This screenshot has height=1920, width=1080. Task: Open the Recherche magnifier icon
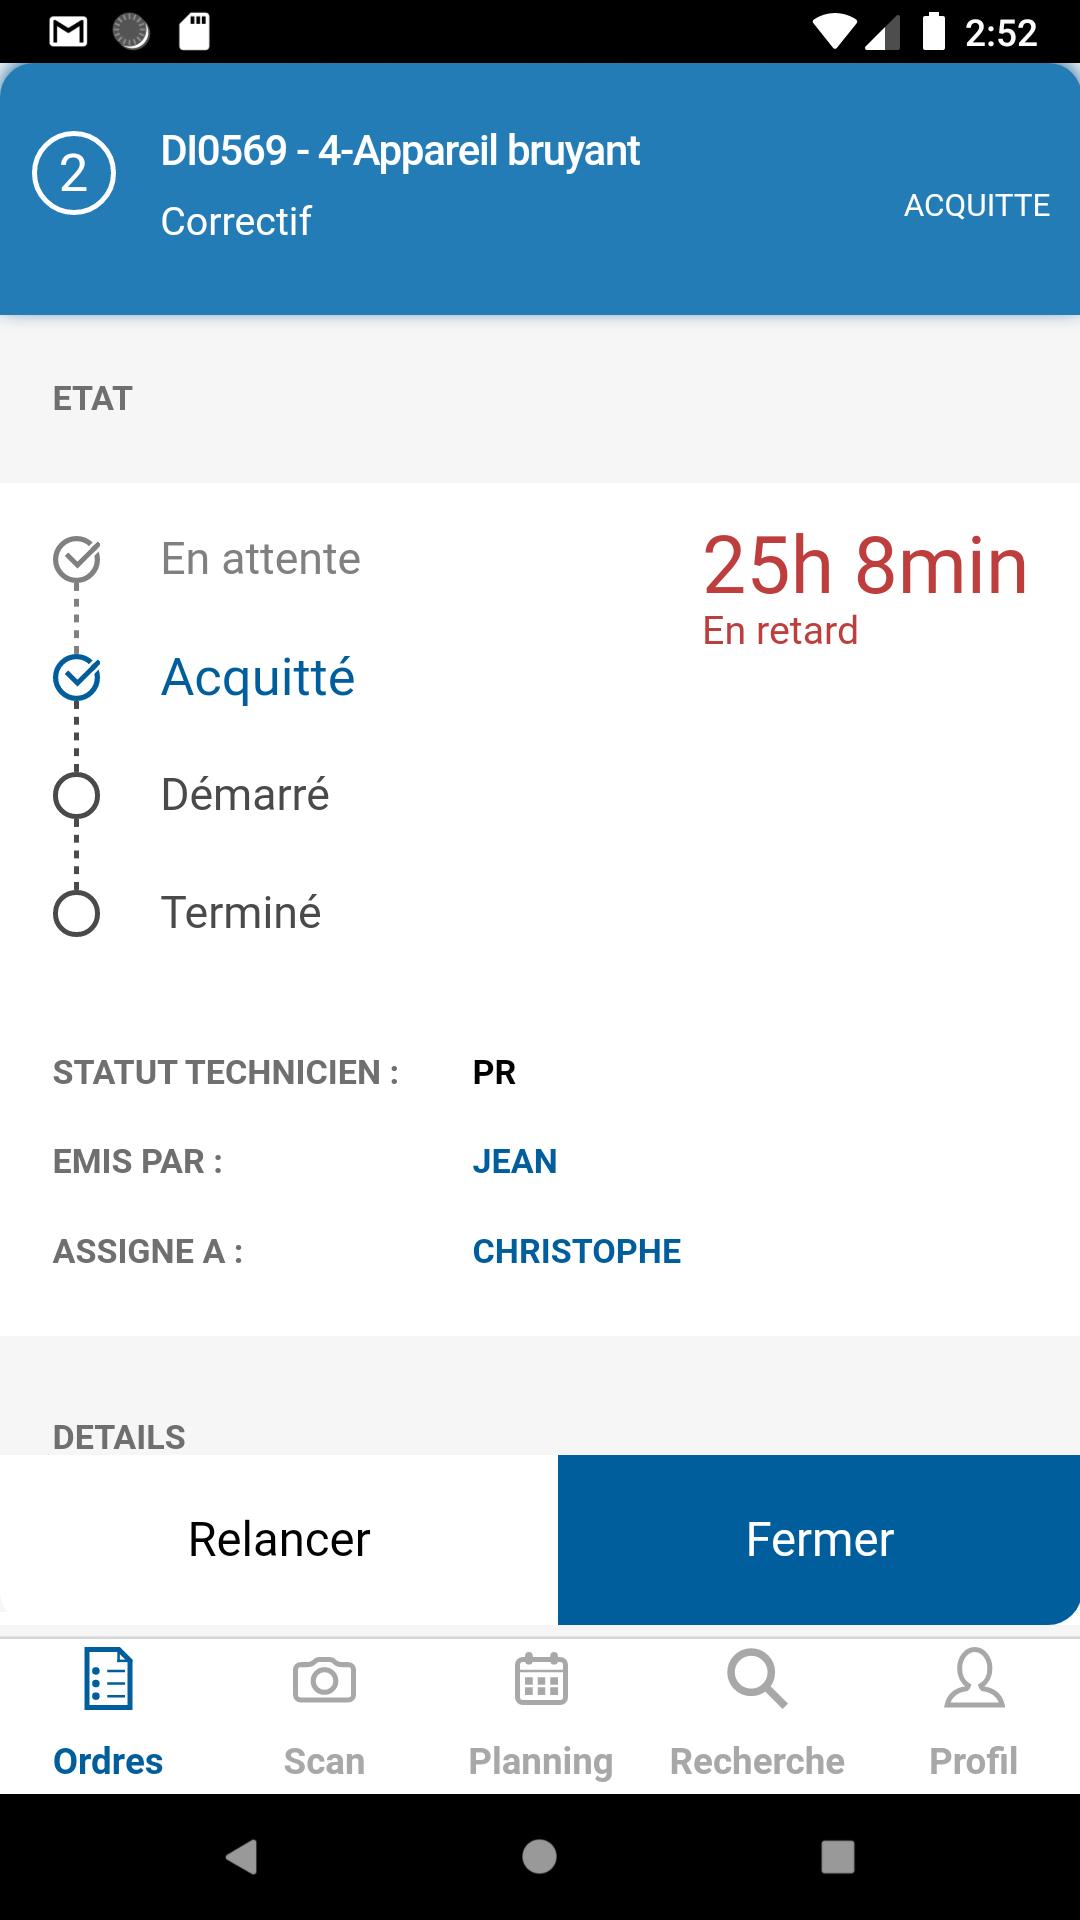coord(757,1678)
